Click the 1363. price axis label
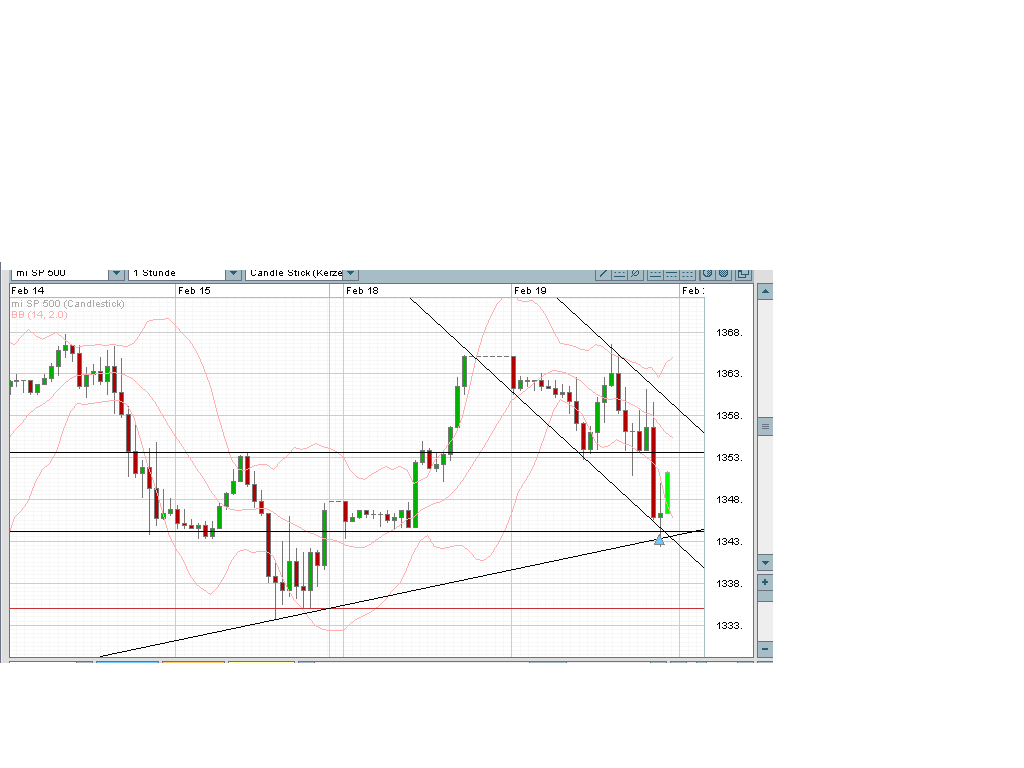This screenshot has height=768, width=1024. [x=729, y=374]
